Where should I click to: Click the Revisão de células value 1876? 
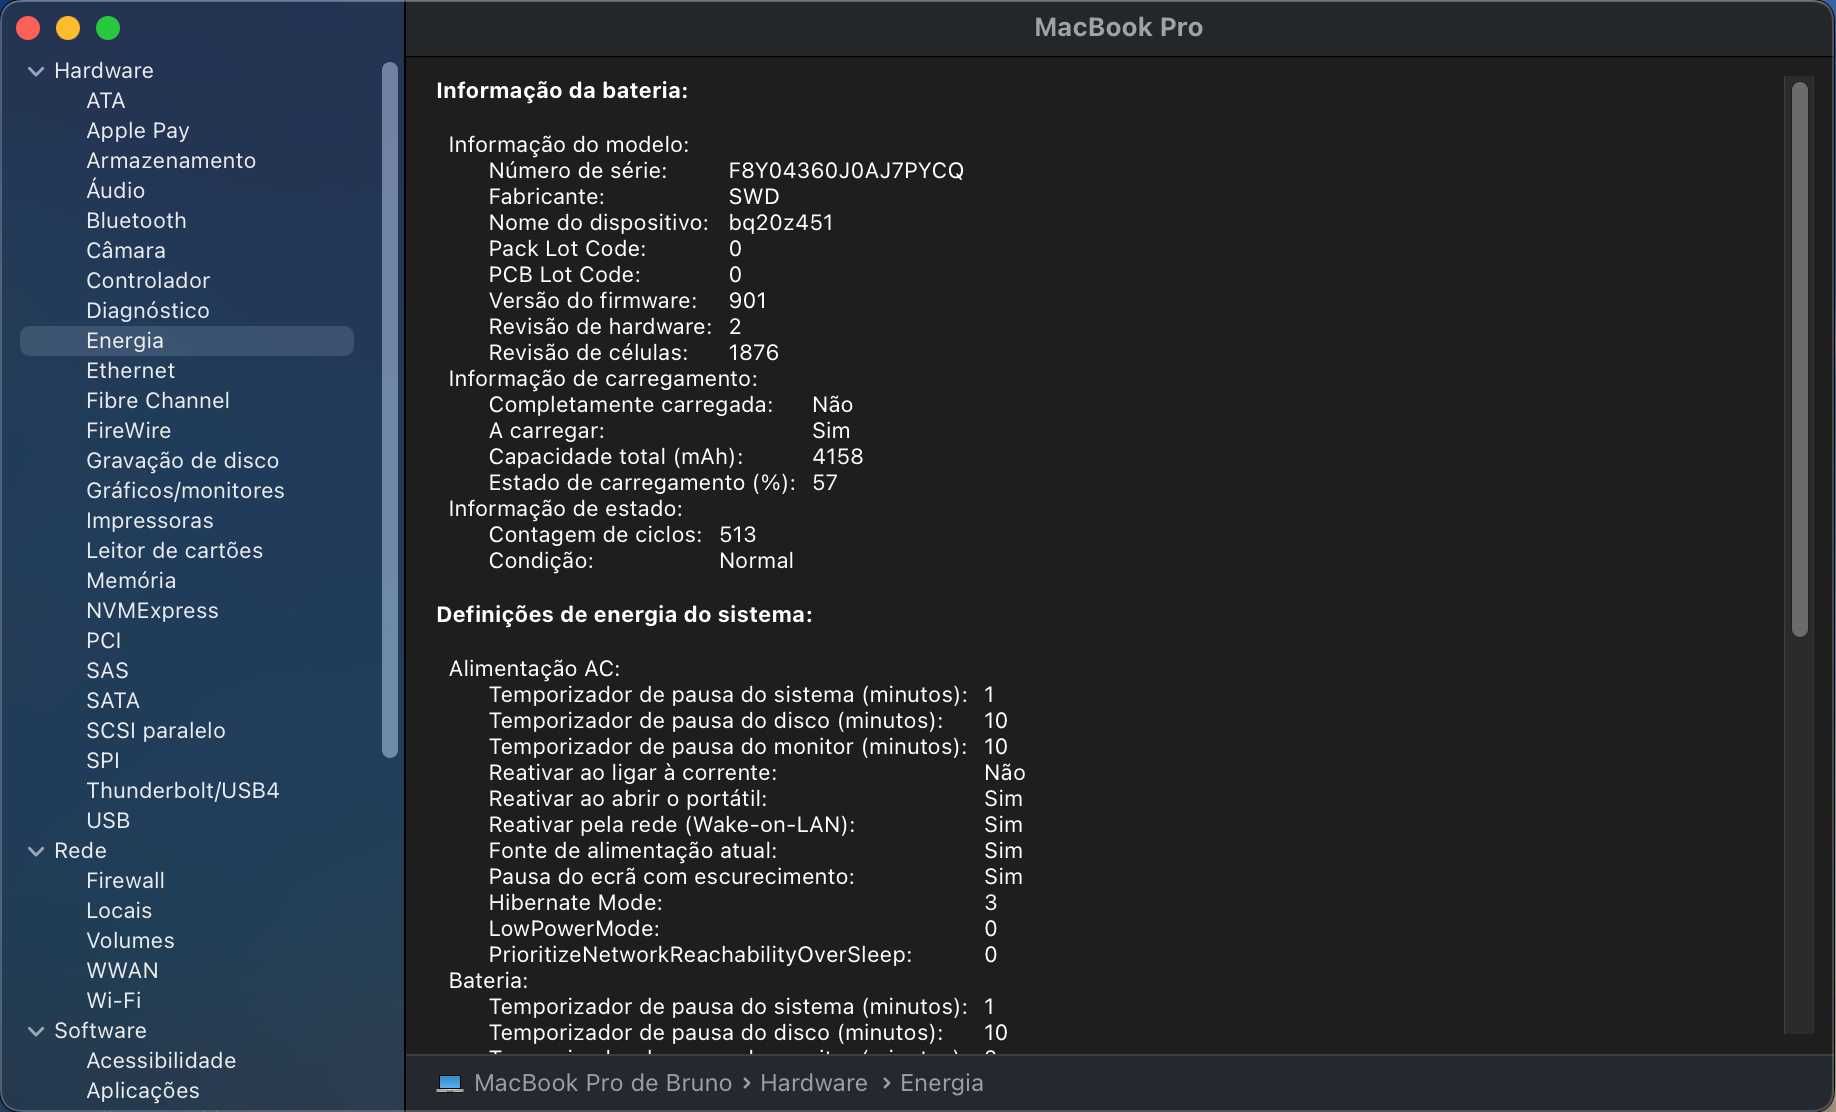tap(754, 353)
